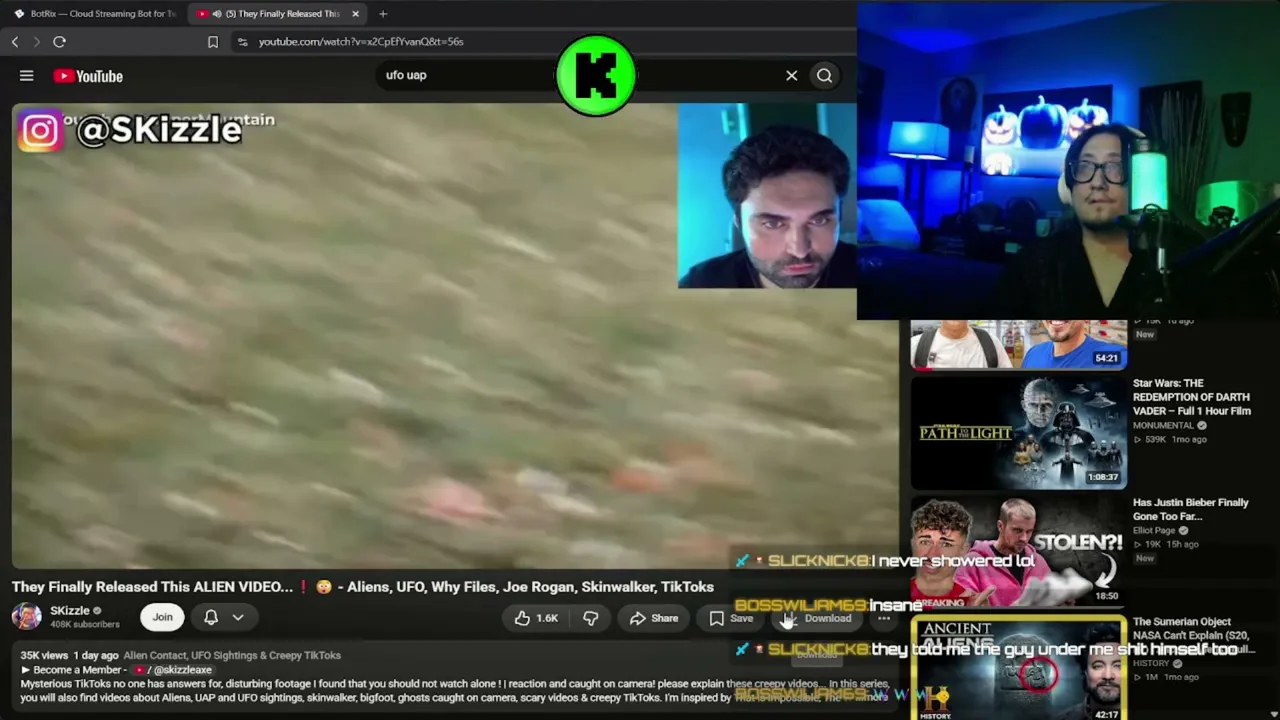Expand the notification options chevron
Viewport: 1280px width, 720px height.
(x=238, y=617)
